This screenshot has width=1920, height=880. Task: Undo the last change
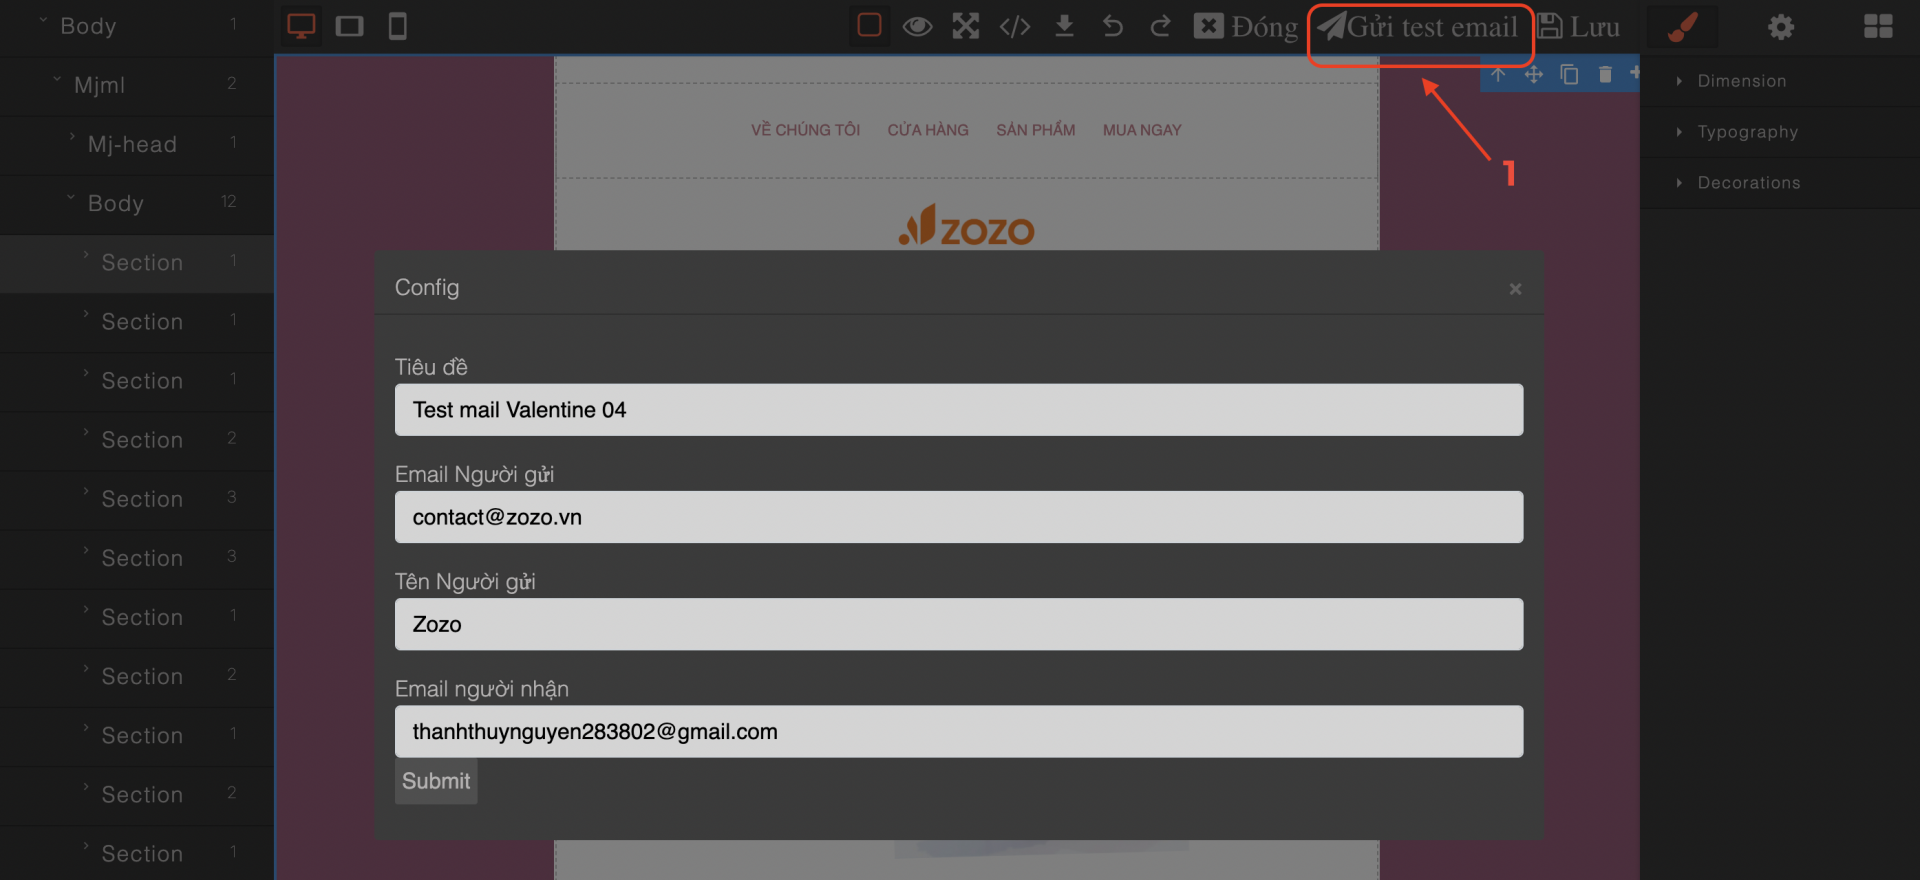[x=1112, y=26]
